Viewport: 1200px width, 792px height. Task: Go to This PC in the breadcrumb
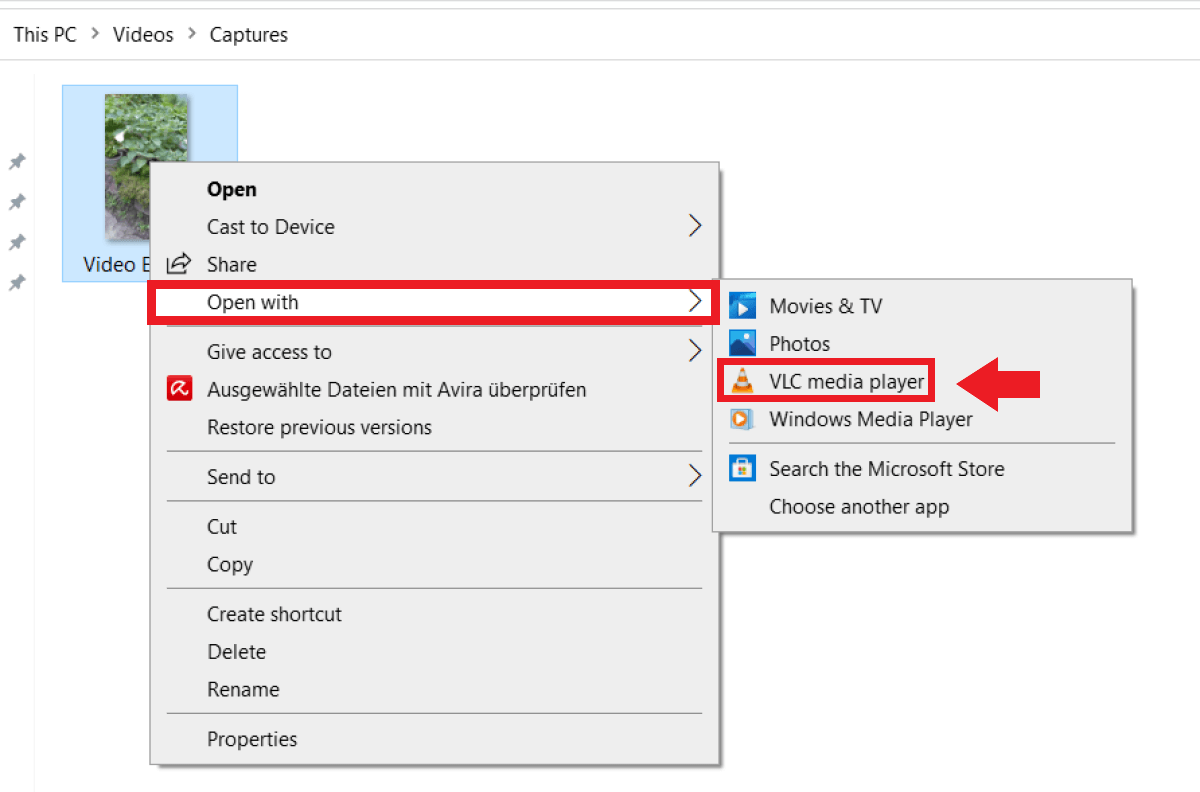coord(45,35)
